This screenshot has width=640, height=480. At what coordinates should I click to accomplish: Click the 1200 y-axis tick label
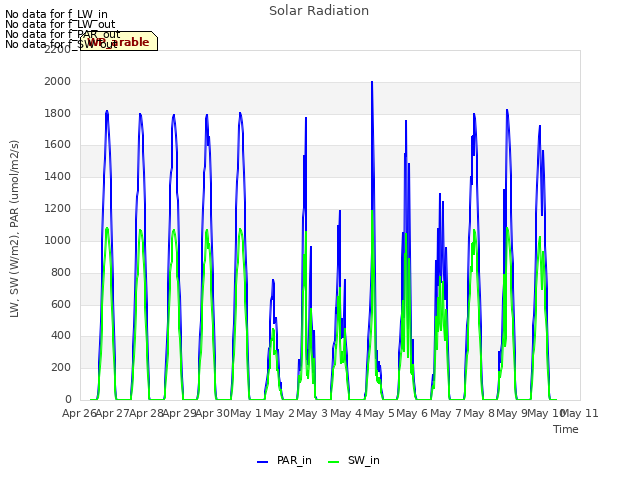coord(58,208)
